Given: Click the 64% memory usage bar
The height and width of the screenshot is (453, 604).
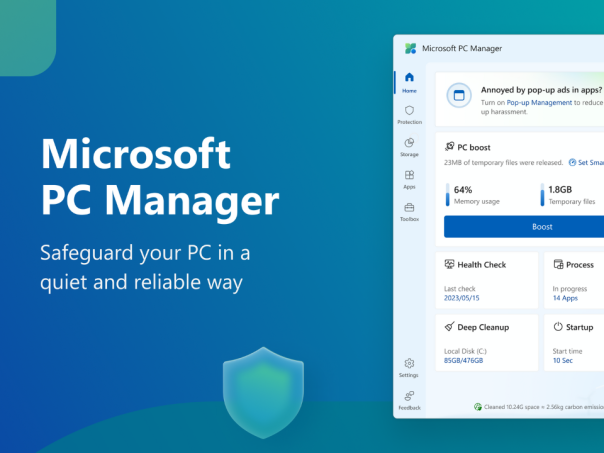Looking at the screenshot, I should [447, 194].
